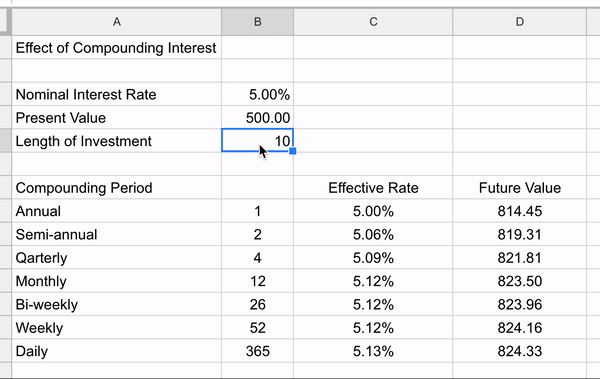
Task: Select the 500.00 present value cell
Action: tap(258, 118)
